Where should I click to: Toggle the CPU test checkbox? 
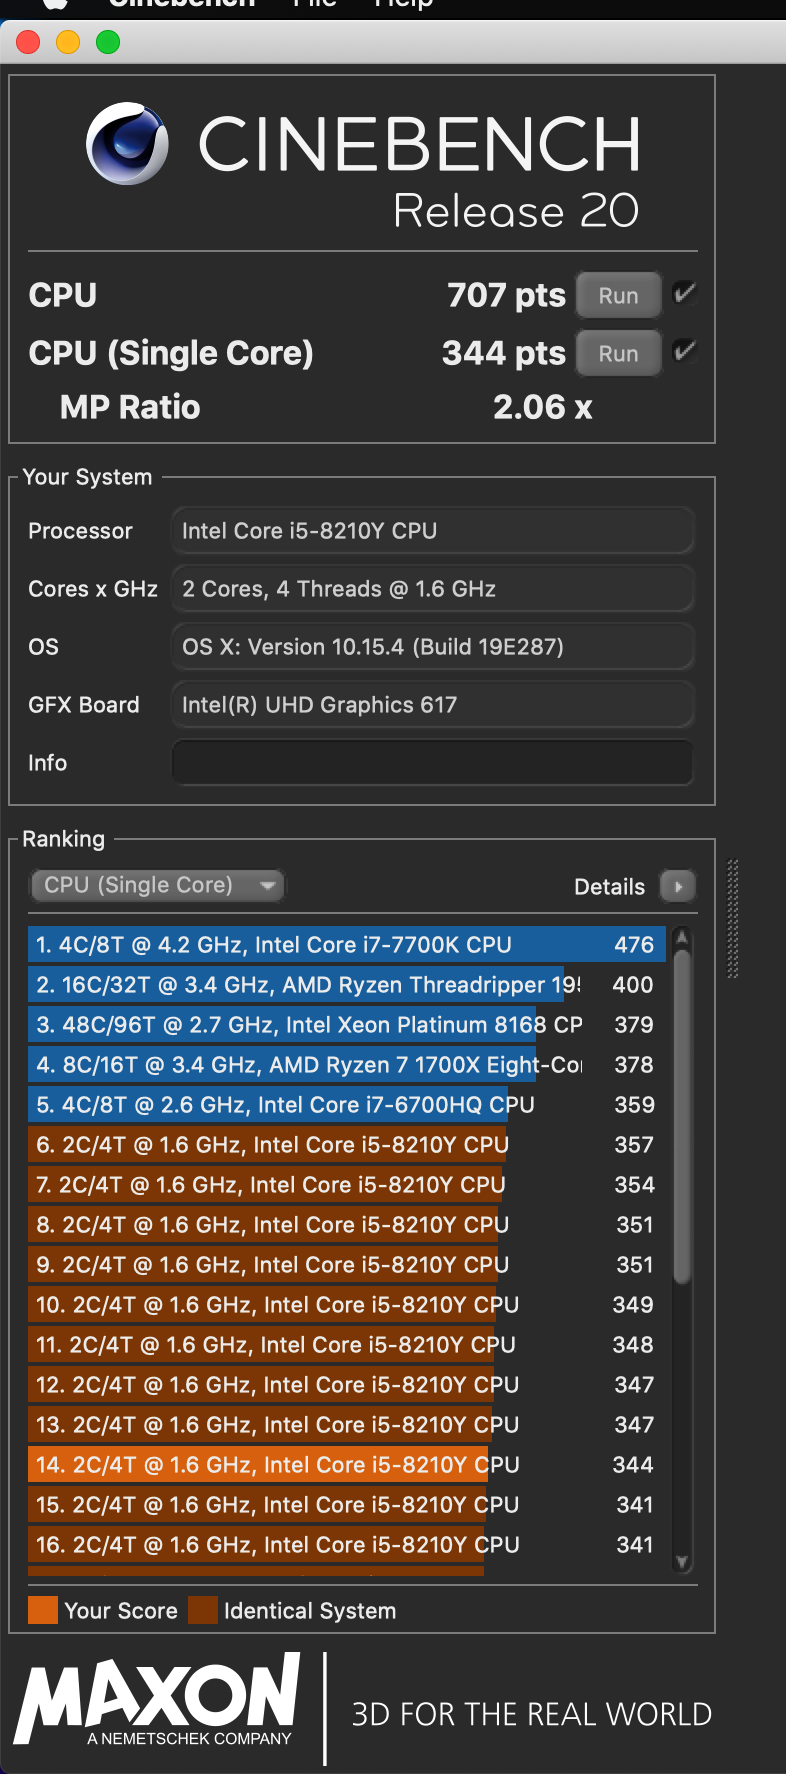(685, 293)
